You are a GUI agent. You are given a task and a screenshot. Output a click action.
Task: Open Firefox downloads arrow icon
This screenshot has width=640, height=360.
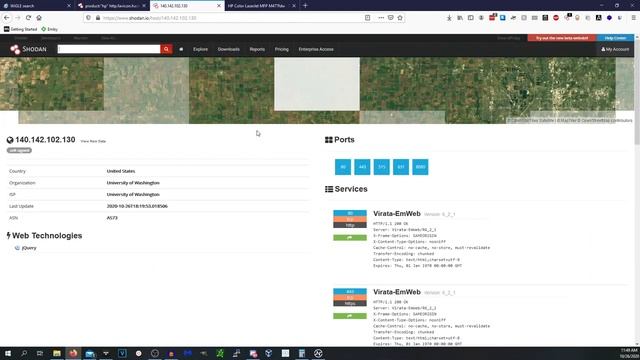click(449, 18)
